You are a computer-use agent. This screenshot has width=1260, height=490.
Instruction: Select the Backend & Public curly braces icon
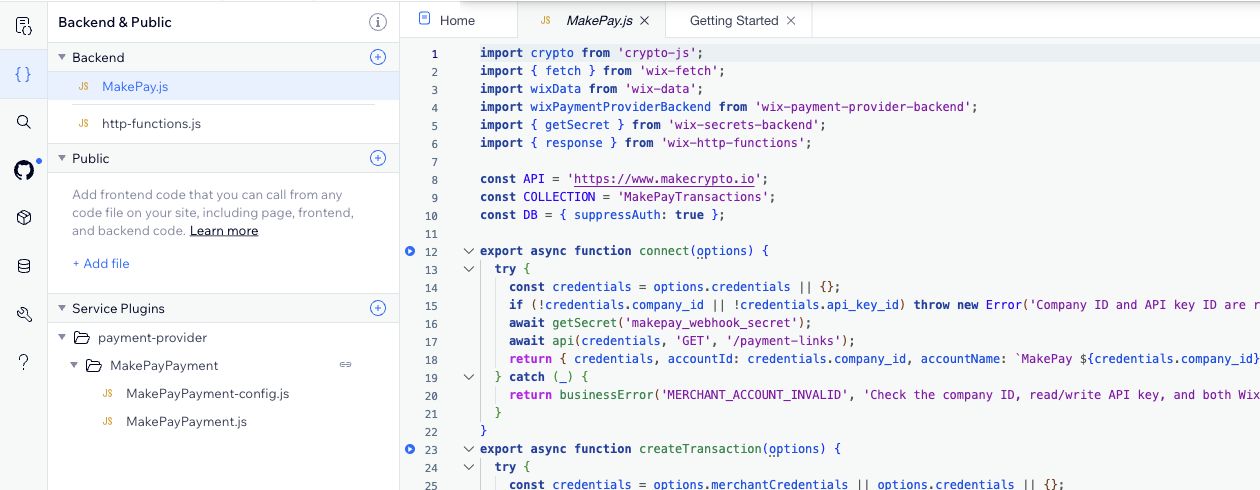coord(24,74)
